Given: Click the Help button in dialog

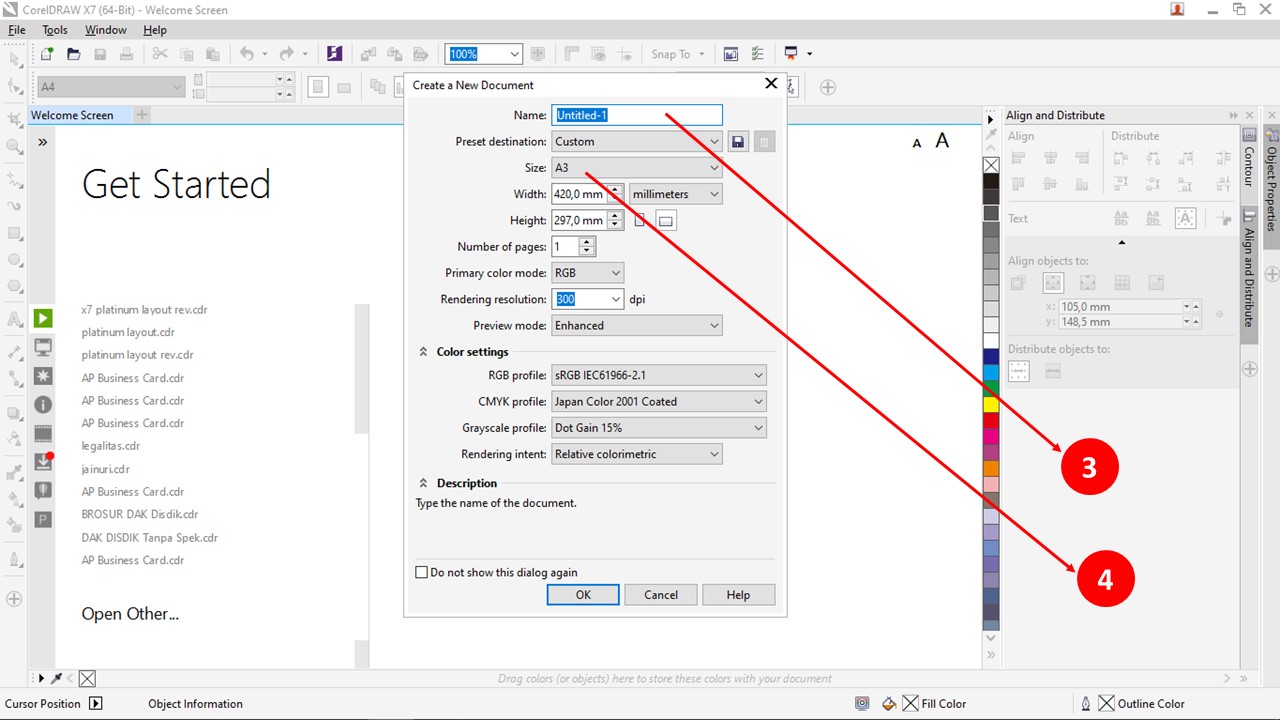Looking at the screenshot, I should point(738,595).
